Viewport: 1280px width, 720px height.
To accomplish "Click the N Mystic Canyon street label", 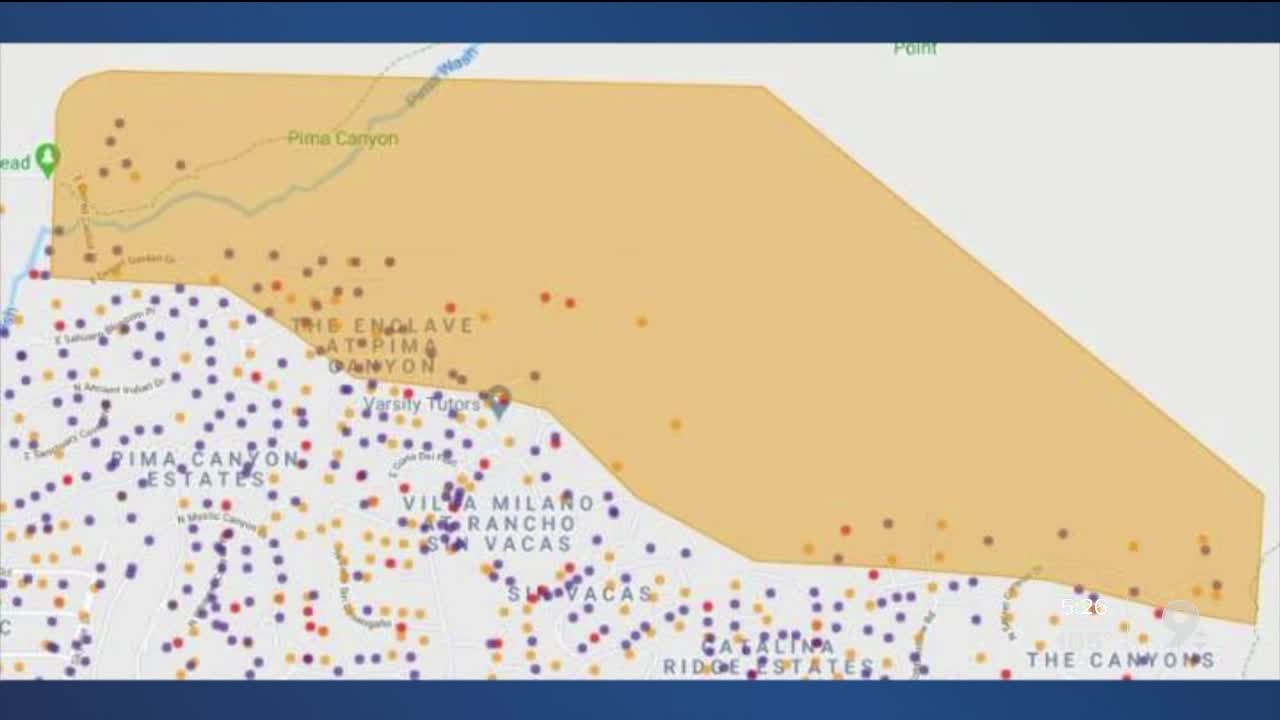I will [x=217, y=522].
